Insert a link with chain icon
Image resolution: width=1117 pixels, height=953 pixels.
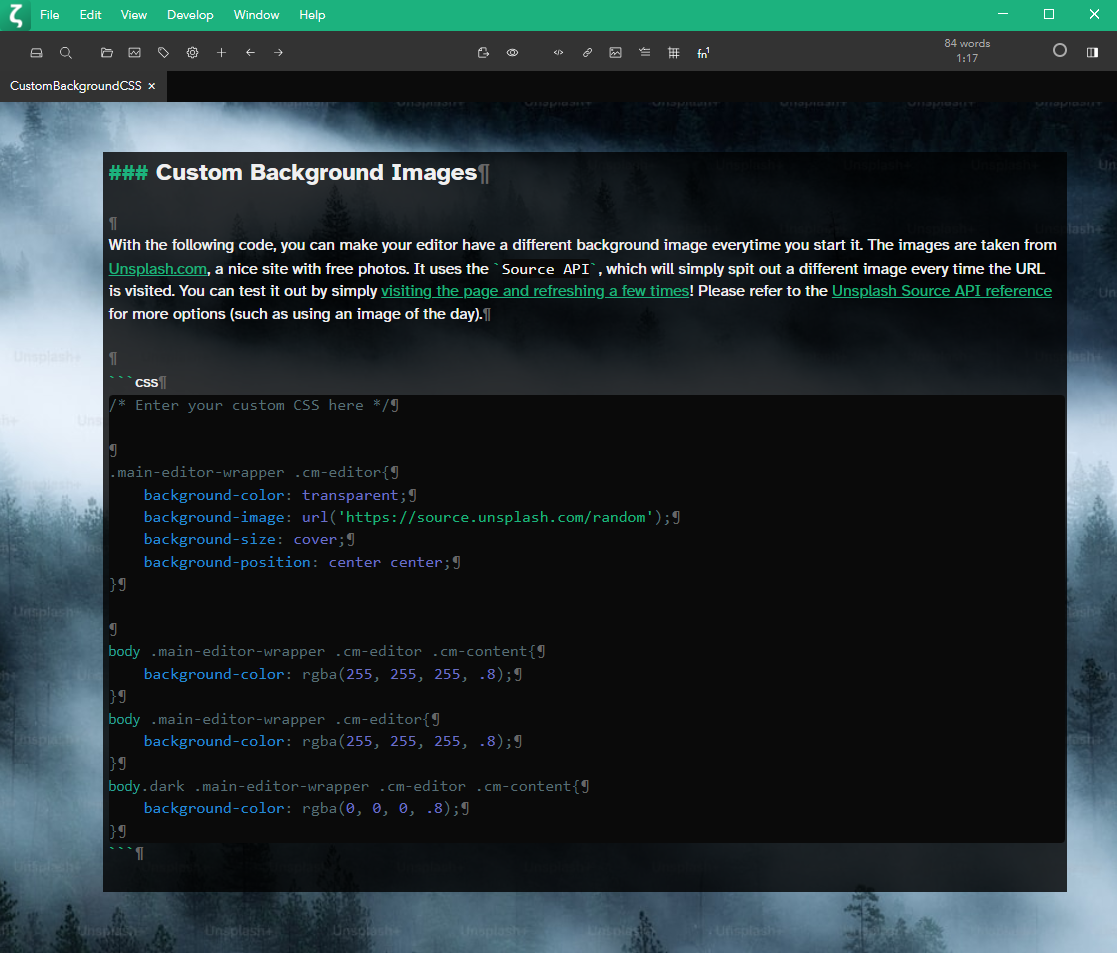[x=587, y=53]
